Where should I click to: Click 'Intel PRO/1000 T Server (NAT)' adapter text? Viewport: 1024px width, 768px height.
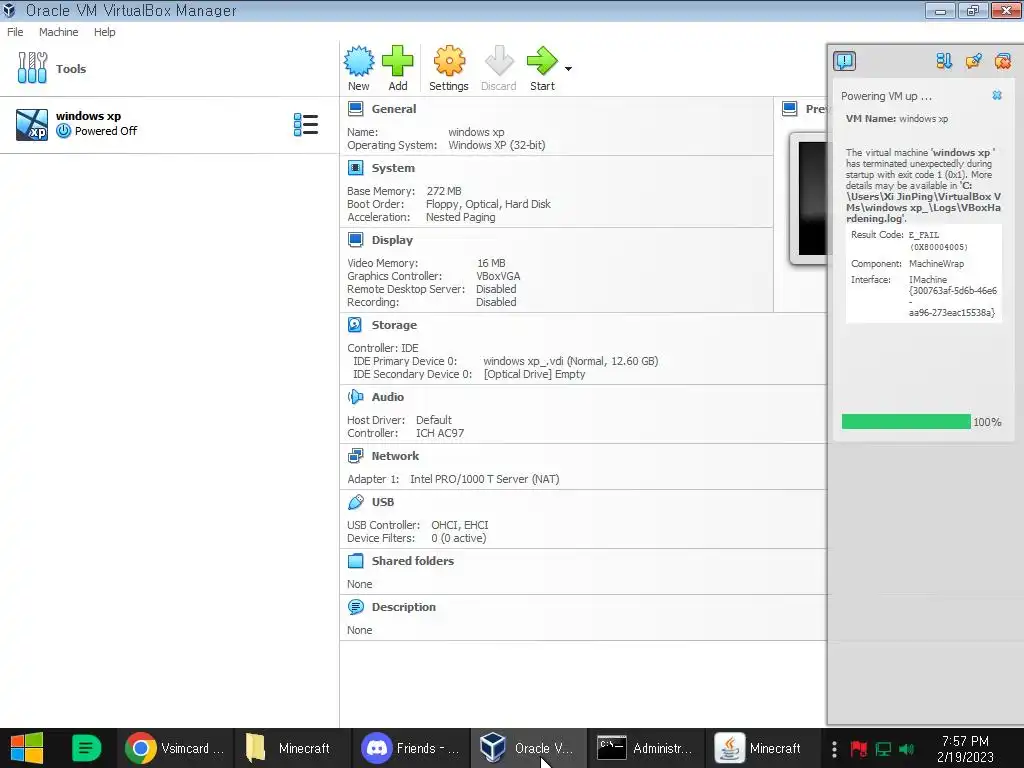(485, 479)
